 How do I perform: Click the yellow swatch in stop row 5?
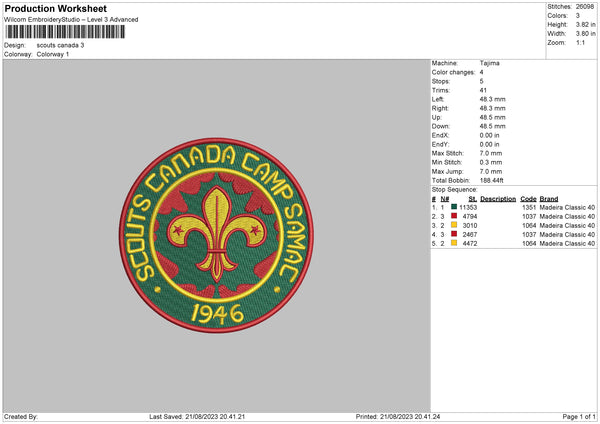(x=454, y=243)
